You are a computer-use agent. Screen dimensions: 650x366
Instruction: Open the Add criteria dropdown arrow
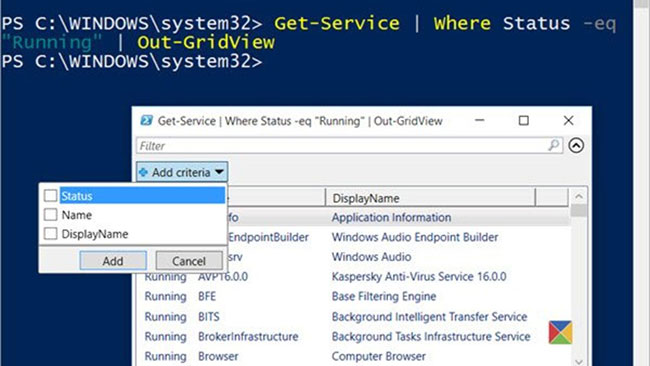pos(220,172)
